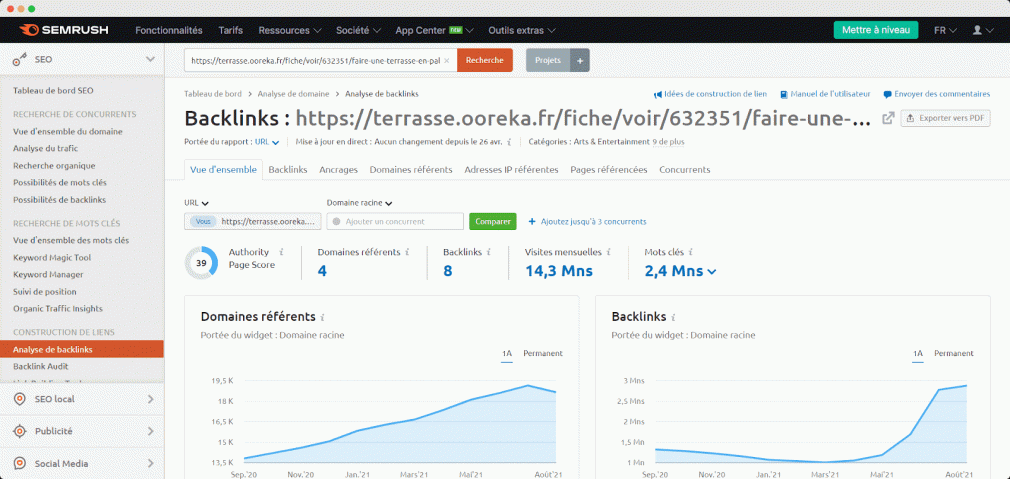Select Permanent range in Domaines référents chart

point(542,353)
